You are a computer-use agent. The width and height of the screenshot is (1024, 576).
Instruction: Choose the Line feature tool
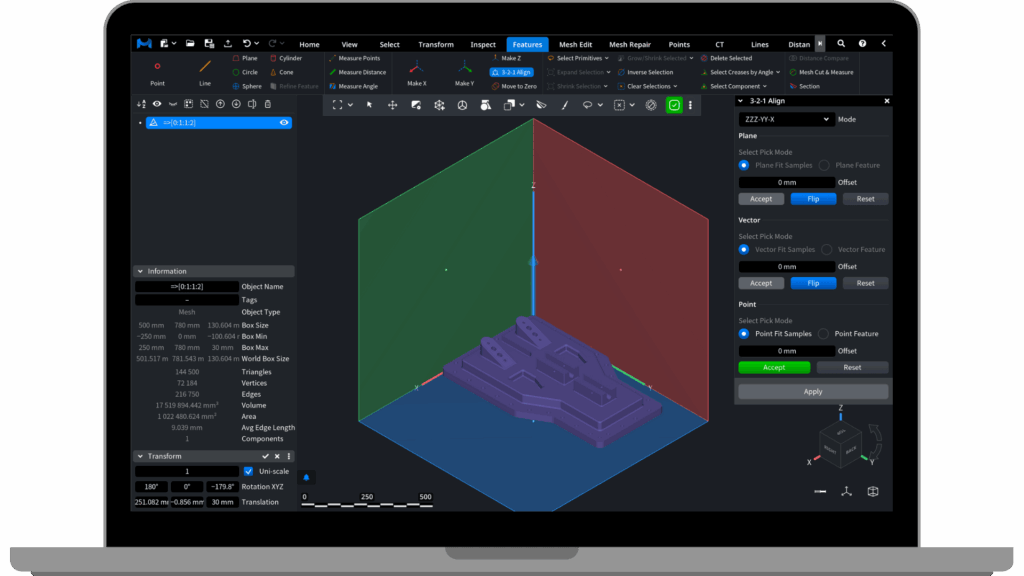[205, 70]
